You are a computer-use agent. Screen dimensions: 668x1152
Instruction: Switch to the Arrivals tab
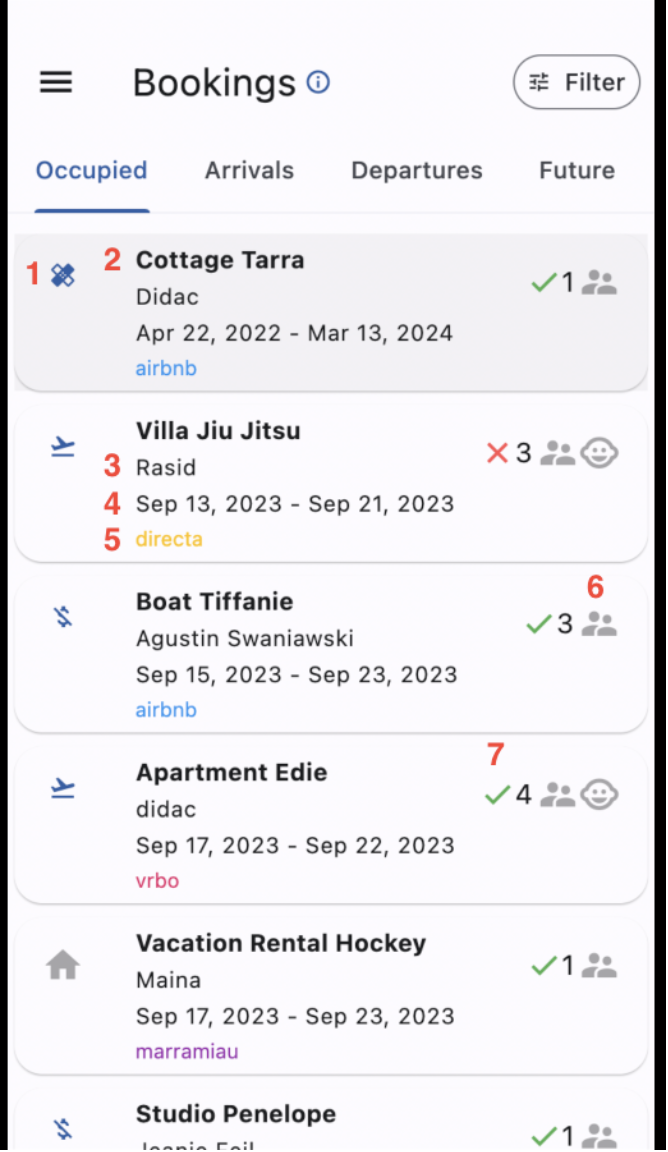(x=249, y=170)
